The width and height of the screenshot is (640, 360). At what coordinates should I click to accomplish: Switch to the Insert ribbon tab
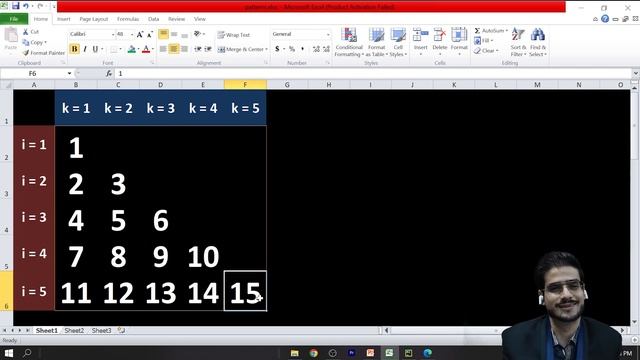click(x=64, y=19)
